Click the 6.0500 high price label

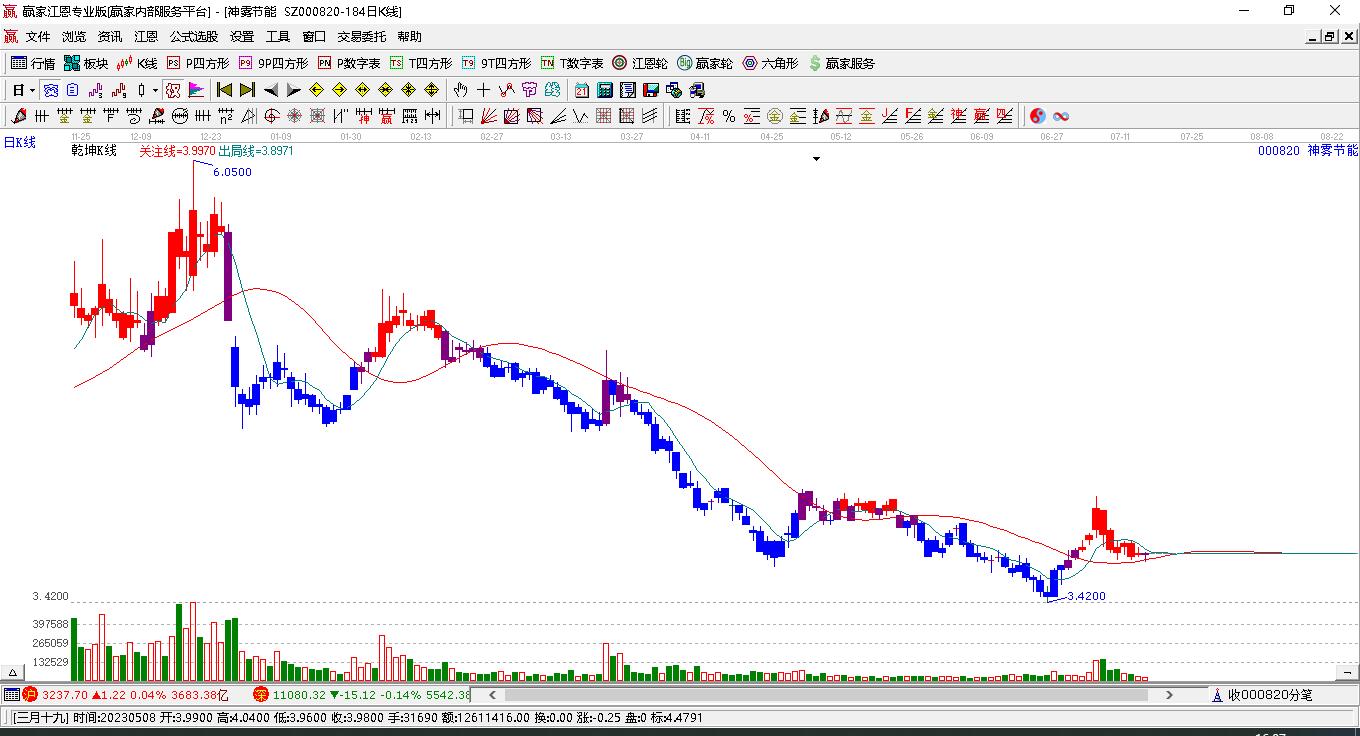pyautogui.click(x=233, y=172)
